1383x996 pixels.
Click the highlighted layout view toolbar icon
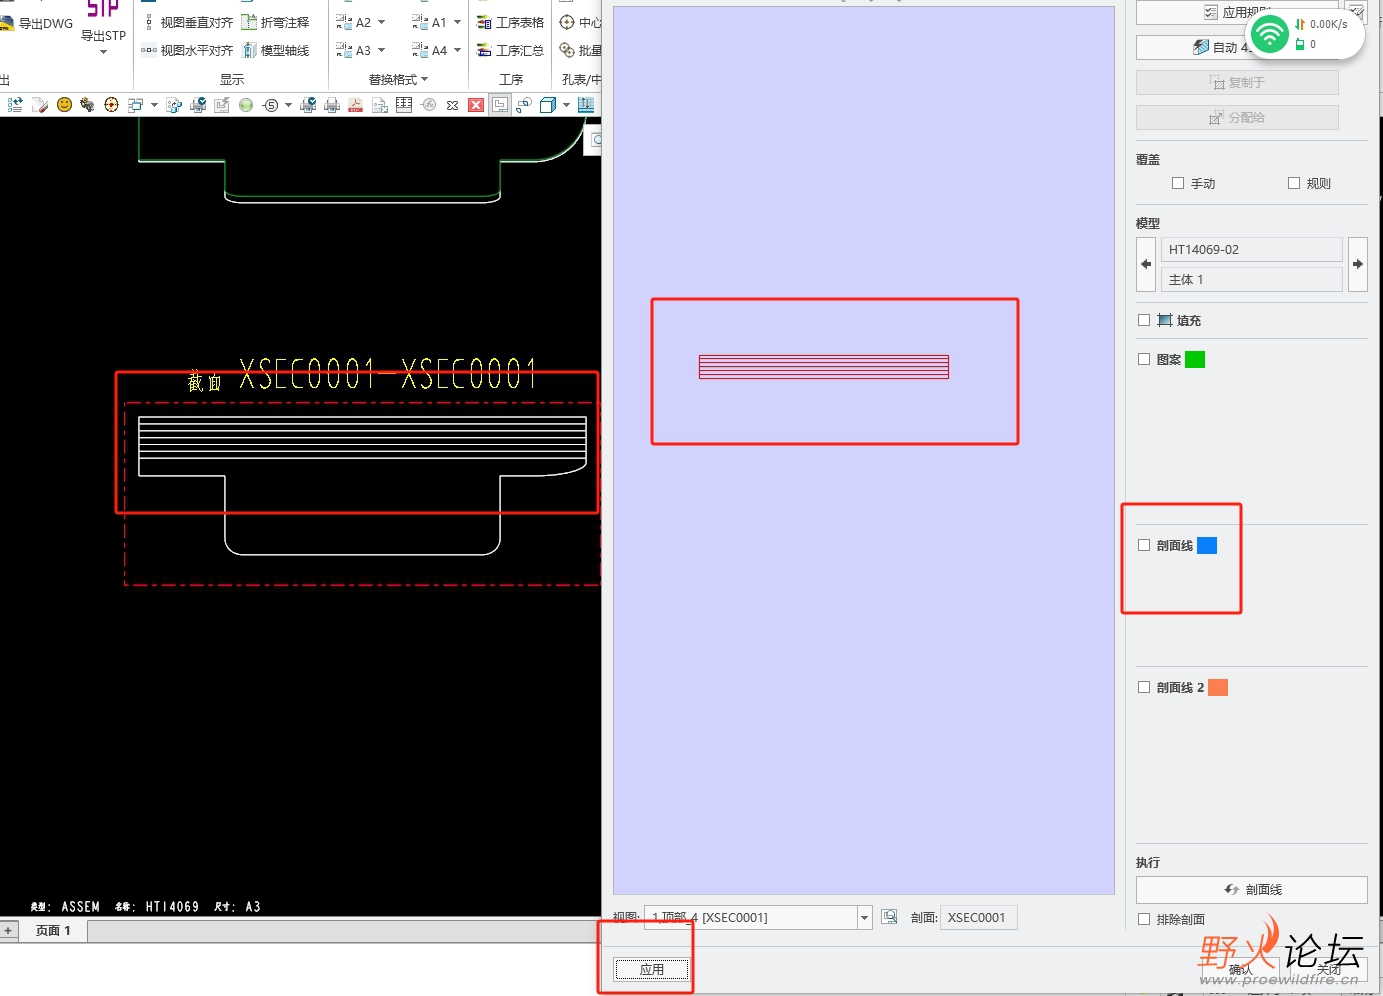(x=499, y=105)
